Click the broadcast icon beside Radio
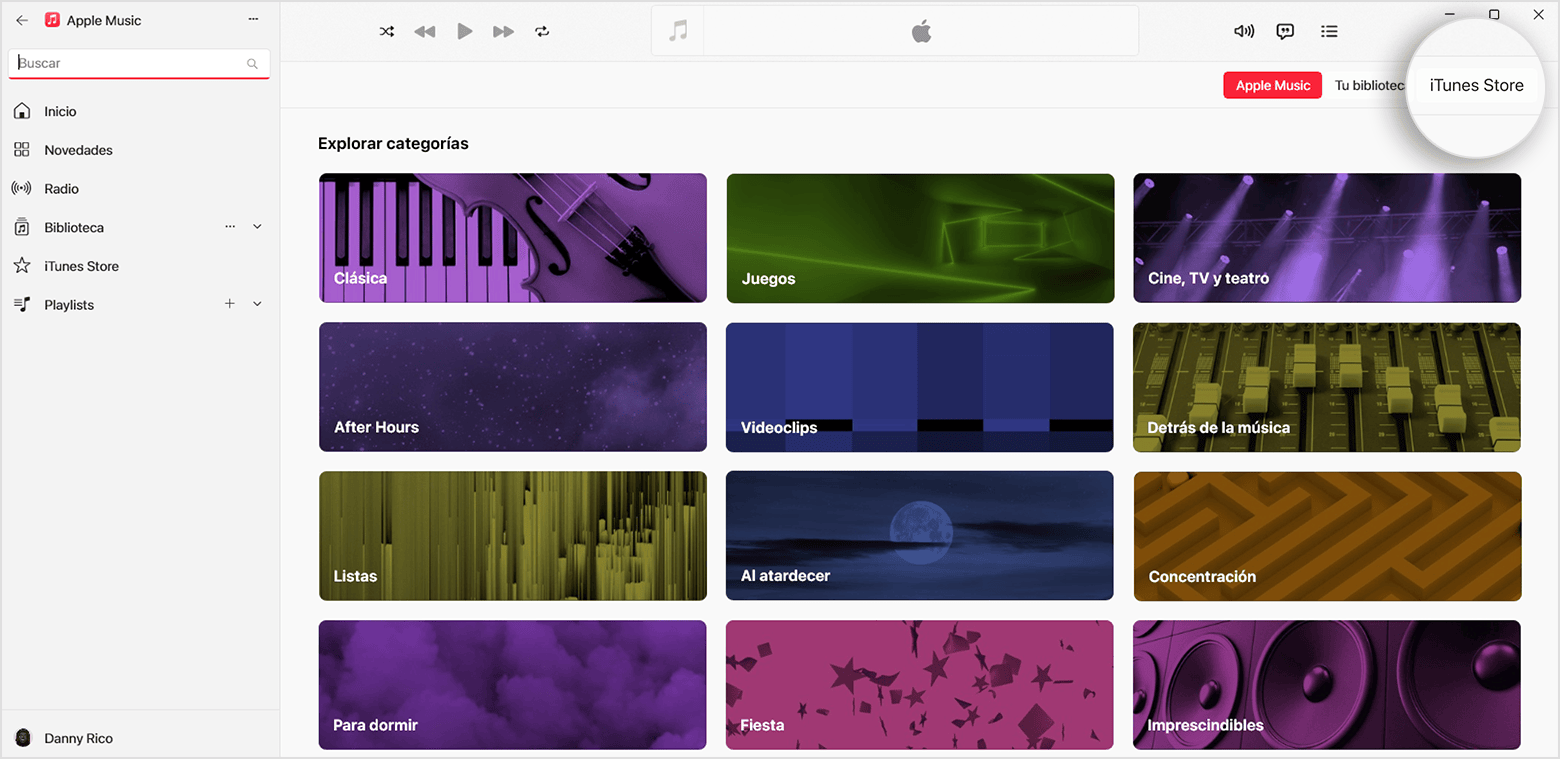The height and width of the screenshot is (760, 1560). click(22, 188)
